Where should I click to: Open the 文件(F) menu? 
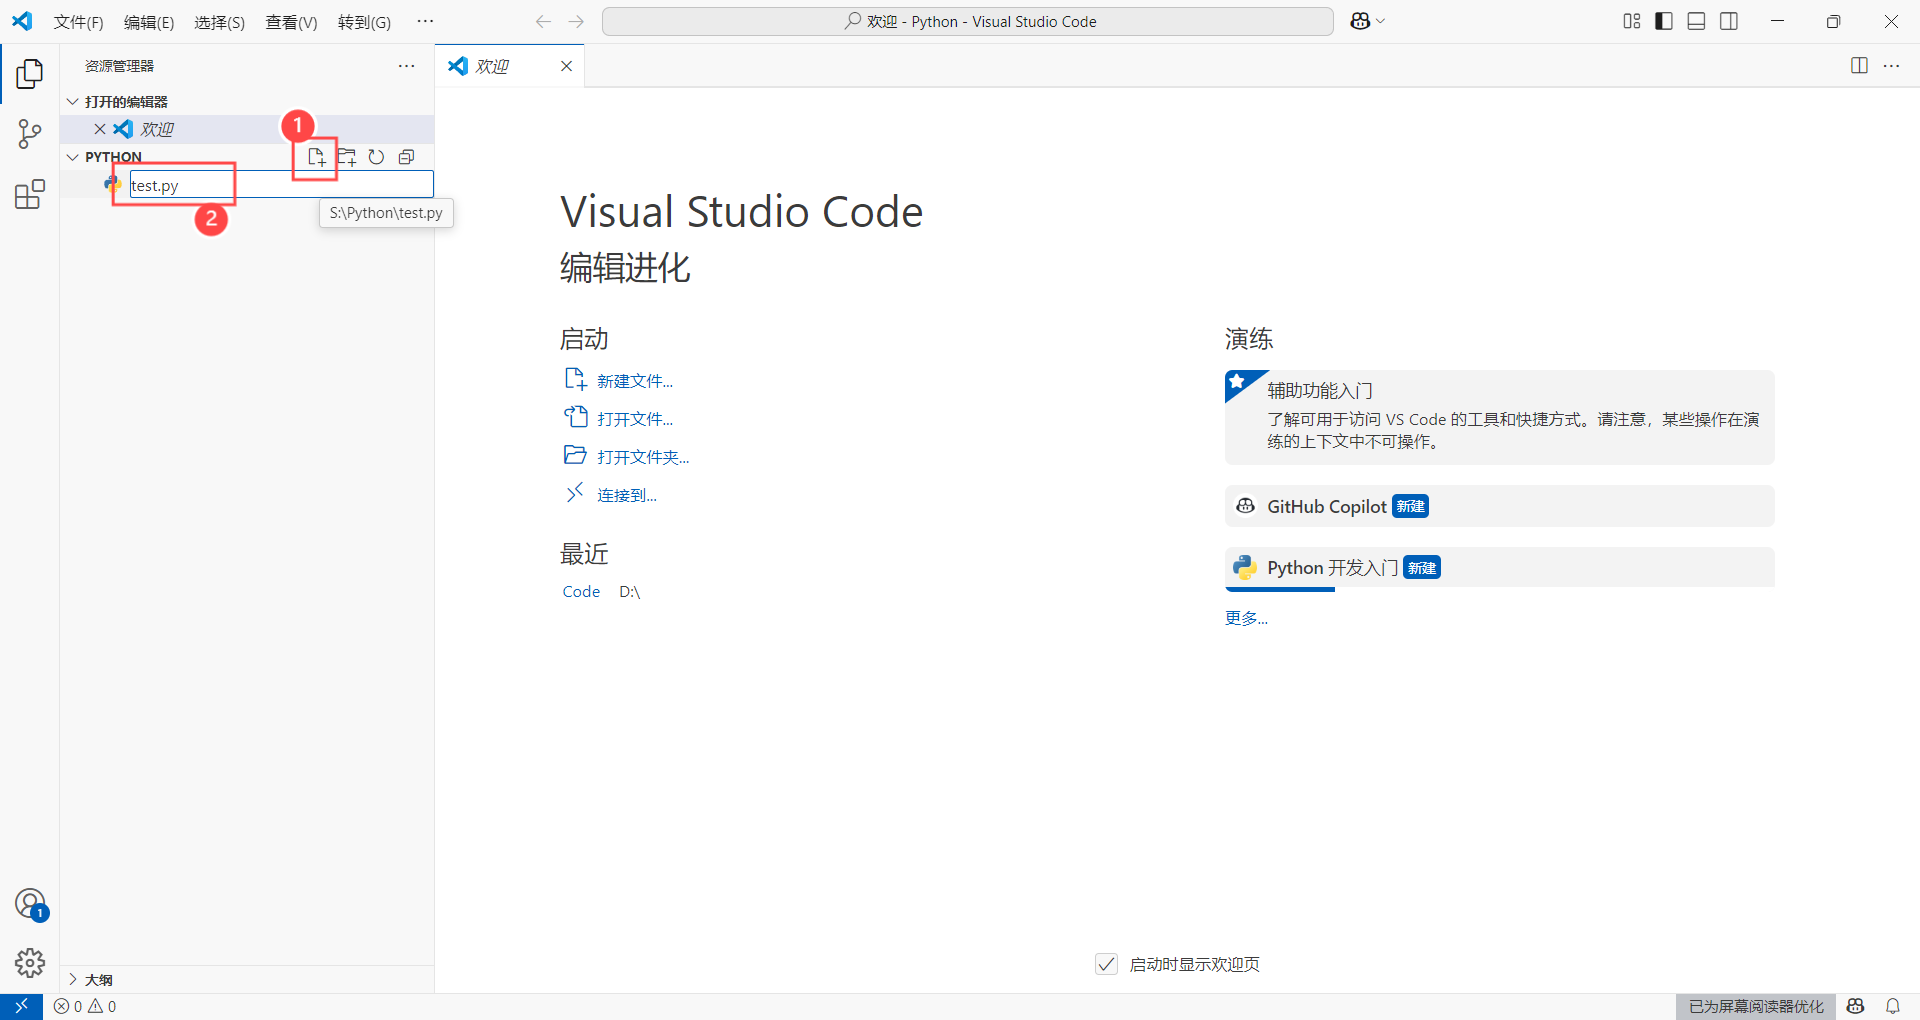(x=78, y=21)
